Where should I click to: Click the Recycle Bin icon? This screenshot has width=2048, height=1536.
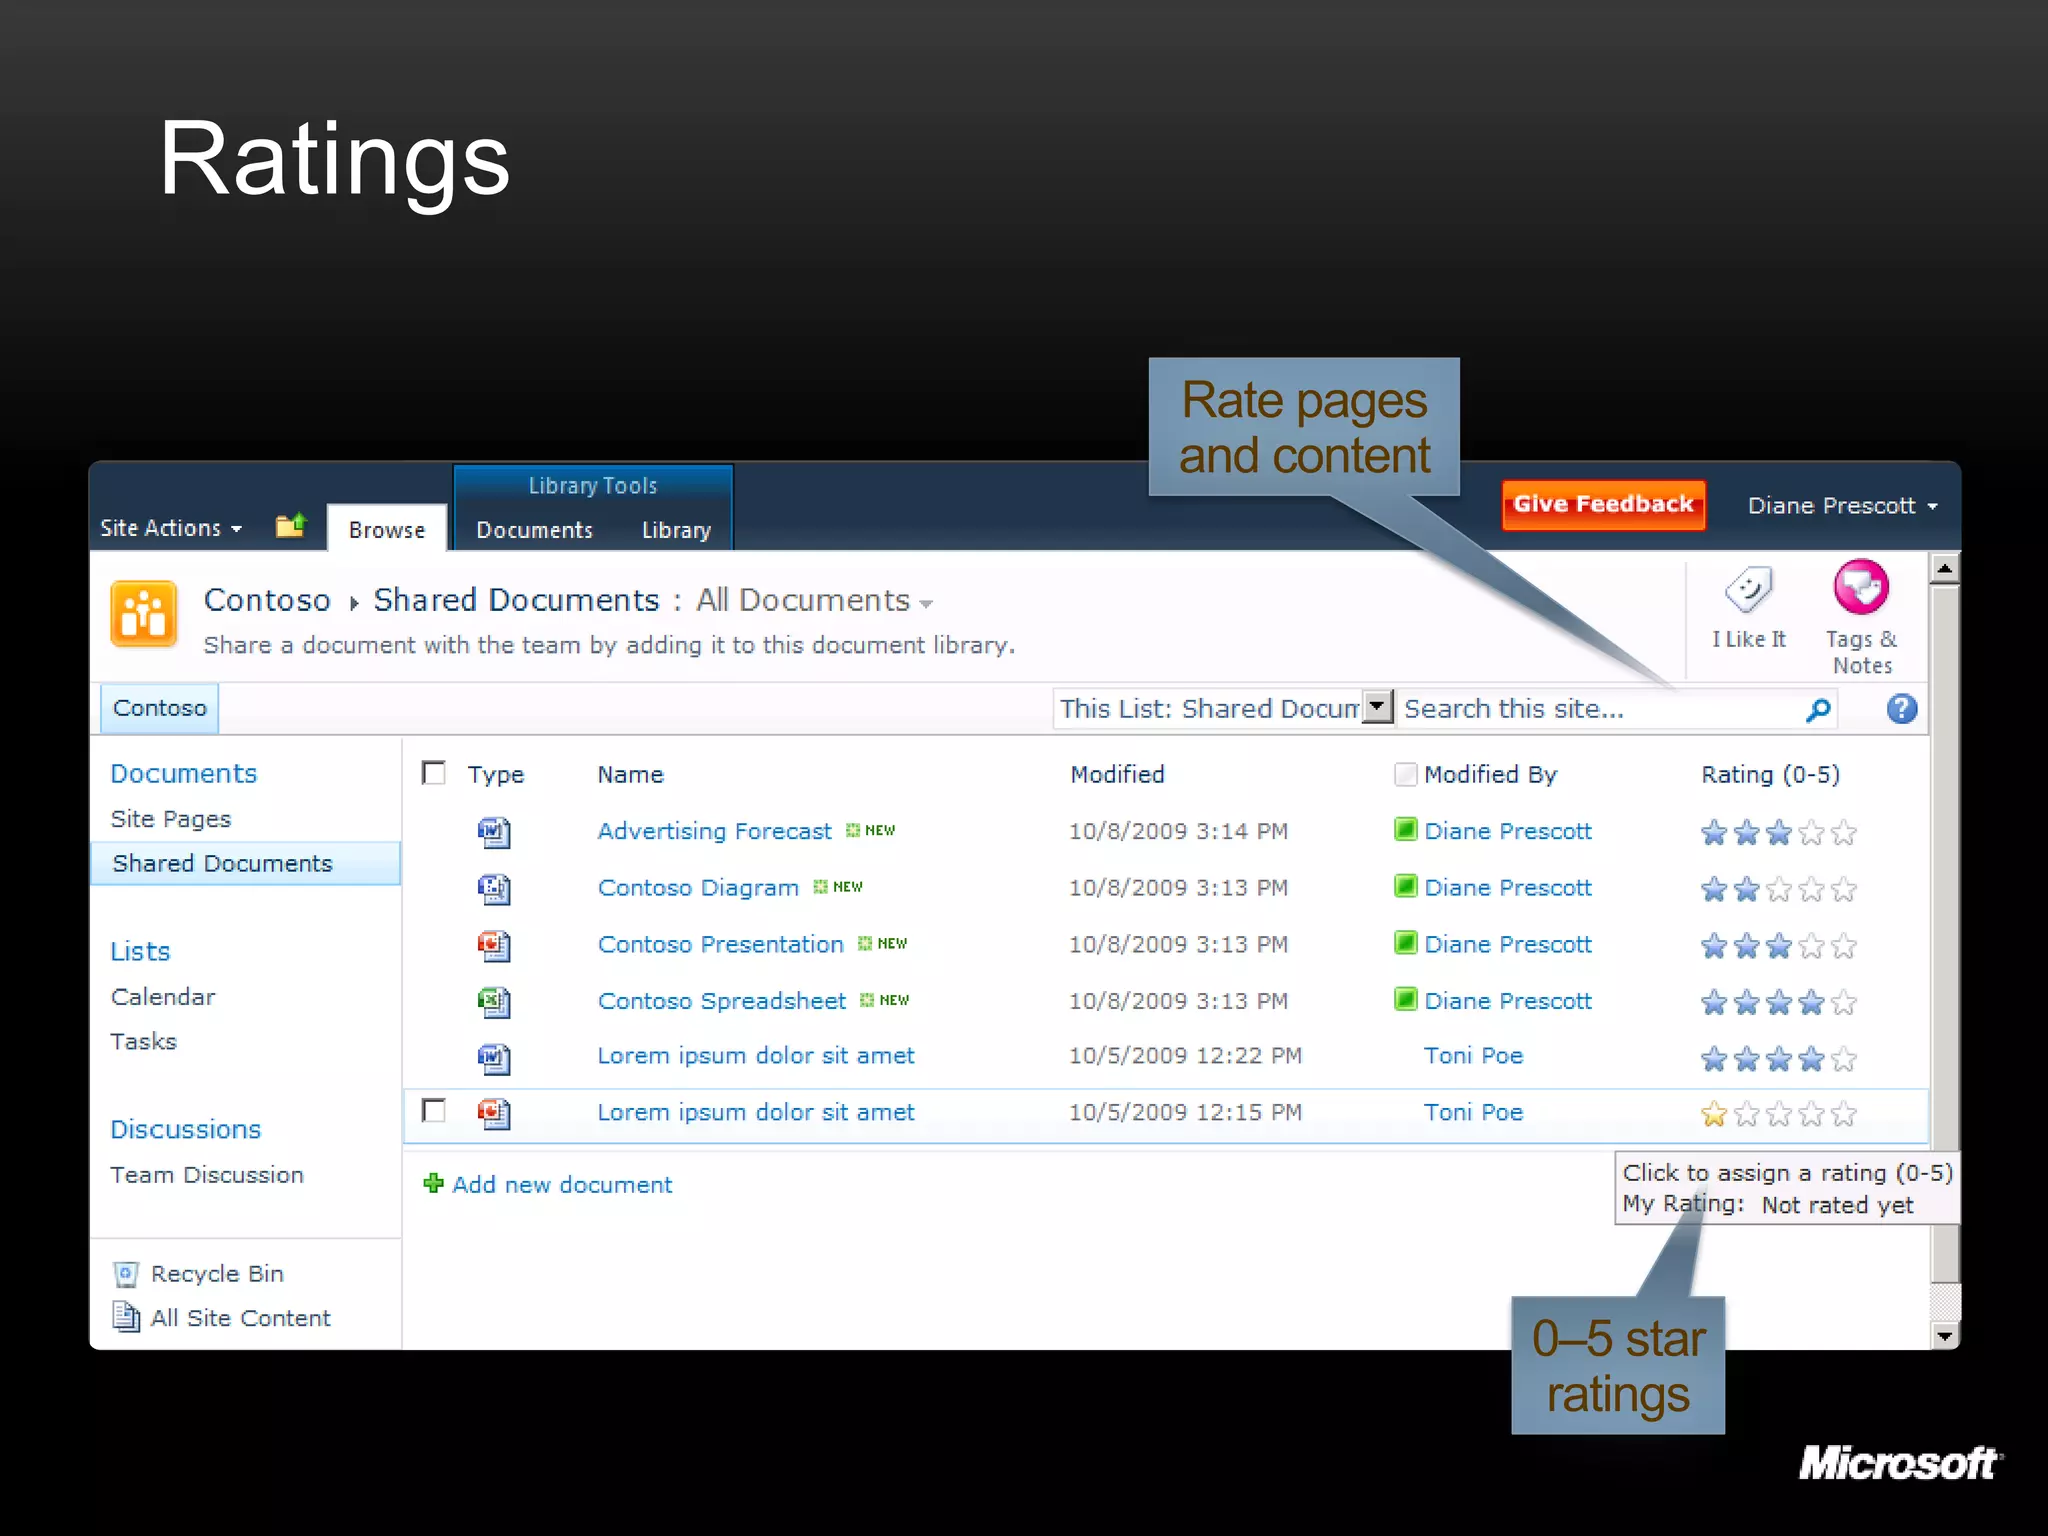pos(126,1274)
